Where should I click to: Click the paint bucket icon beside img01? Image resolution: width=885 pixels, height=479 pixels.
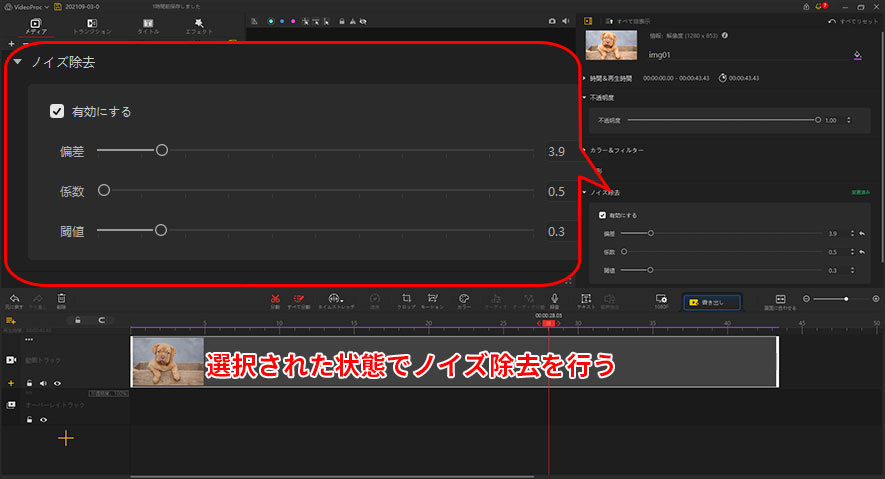click(x=857, y=55)
